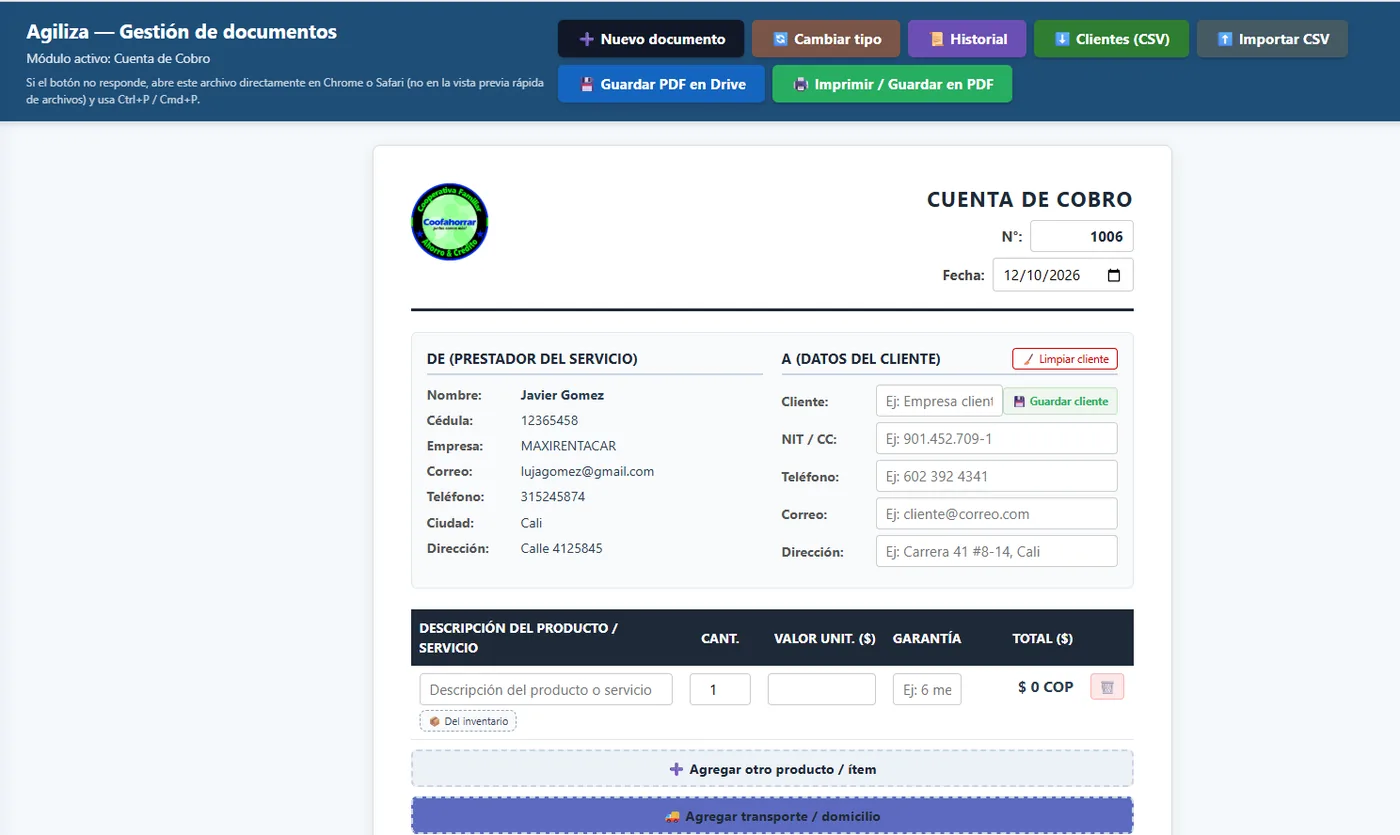The image size is (1400, 835).
Task: Click the Módulo activo: Cuenta de Cobro label
Action: [118, 59]
